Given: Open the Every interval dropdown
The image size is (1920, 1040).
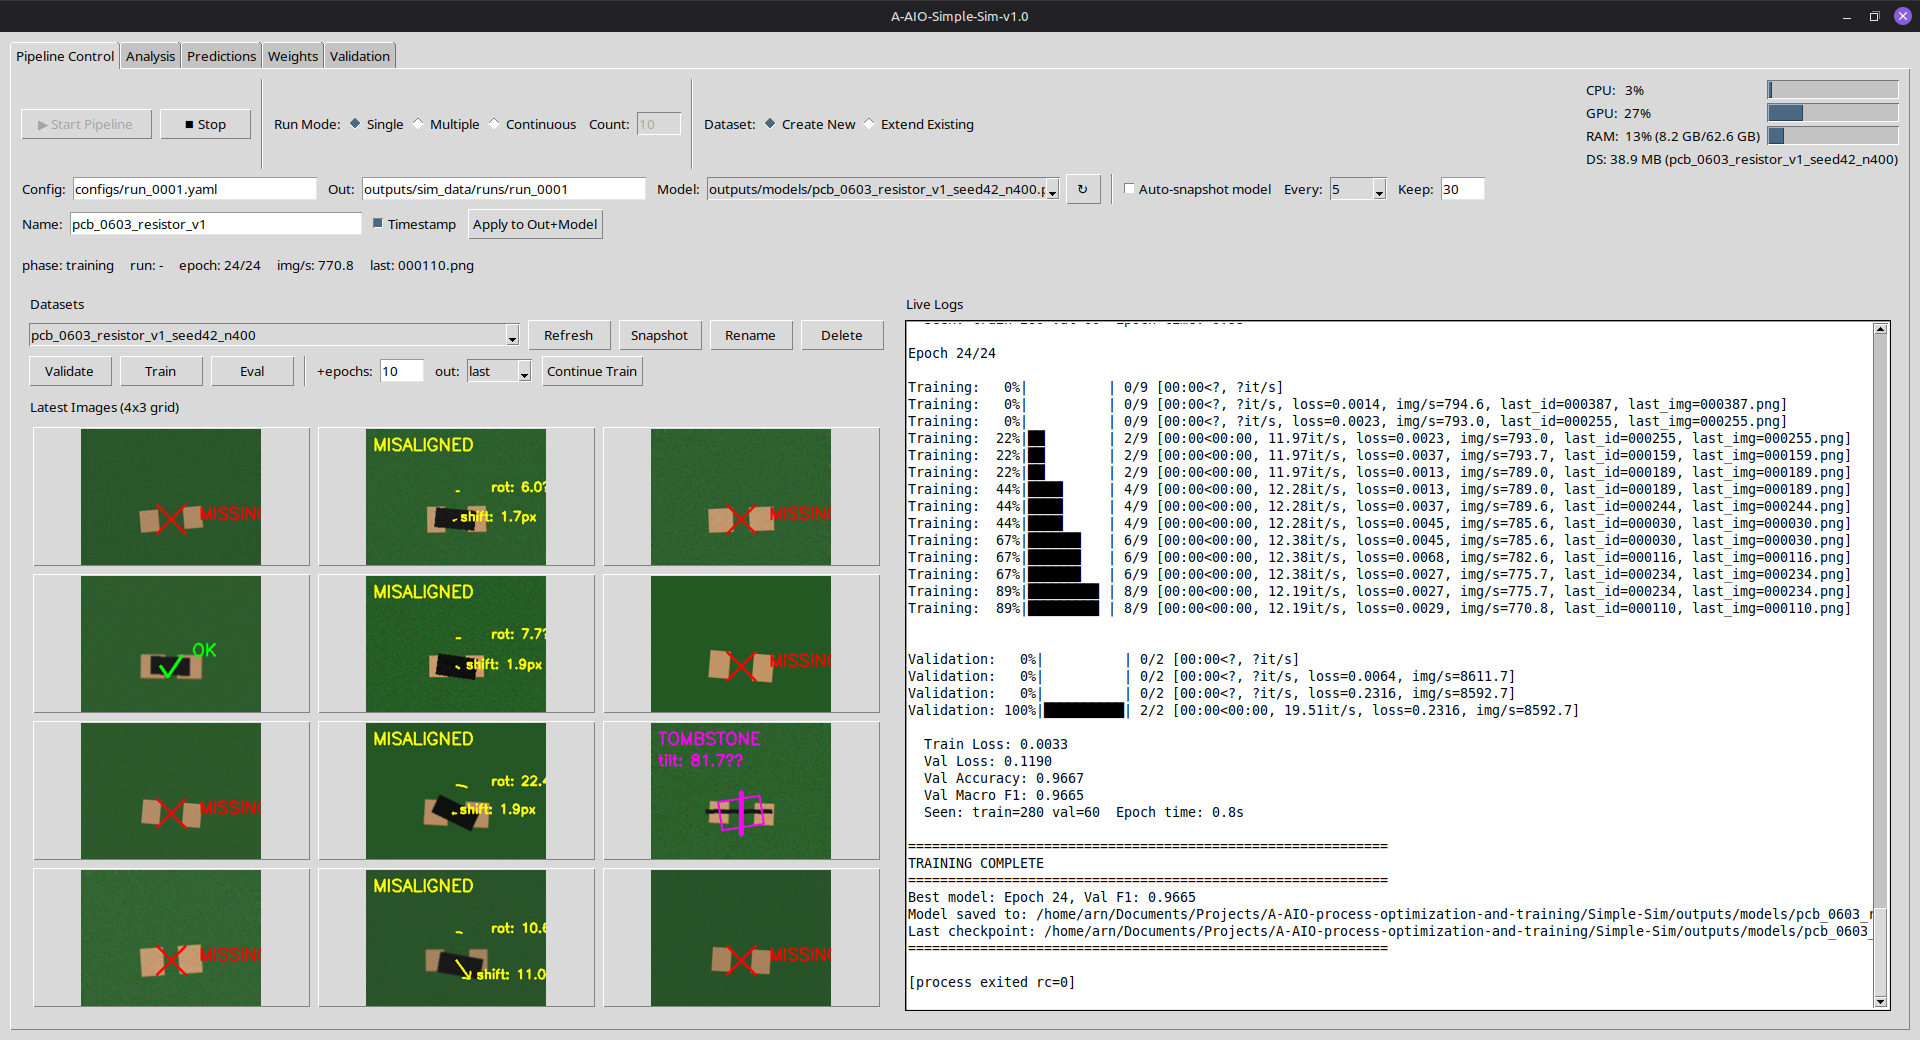Looking at the screenshot, I should coord(1379,190).
